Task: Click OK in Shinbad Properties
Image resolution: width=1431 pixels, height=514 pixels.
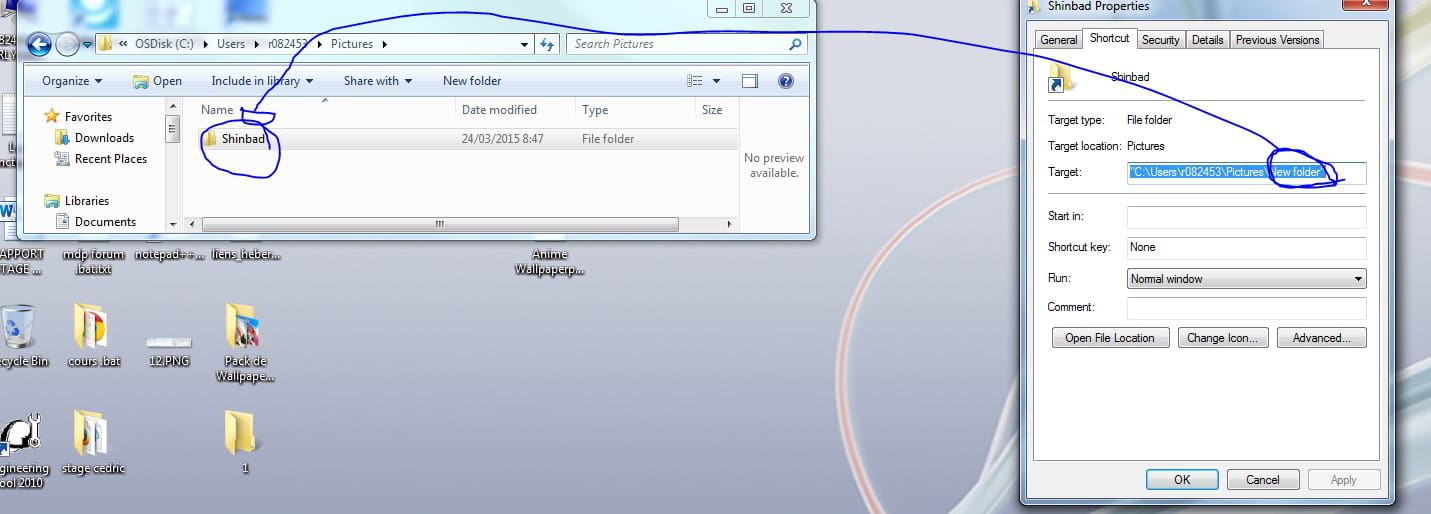Action: tap(1182, 480)
